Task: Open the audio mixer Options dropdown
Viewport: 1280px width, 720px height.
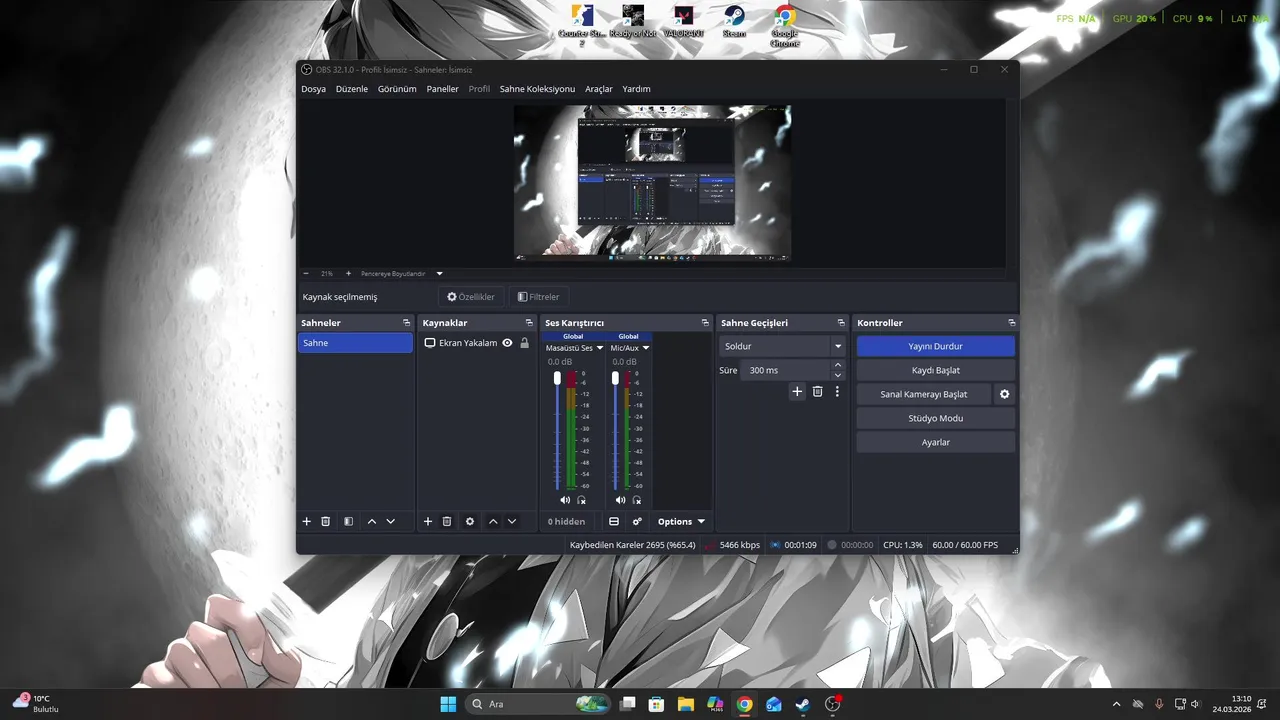Action: point(681,522)
